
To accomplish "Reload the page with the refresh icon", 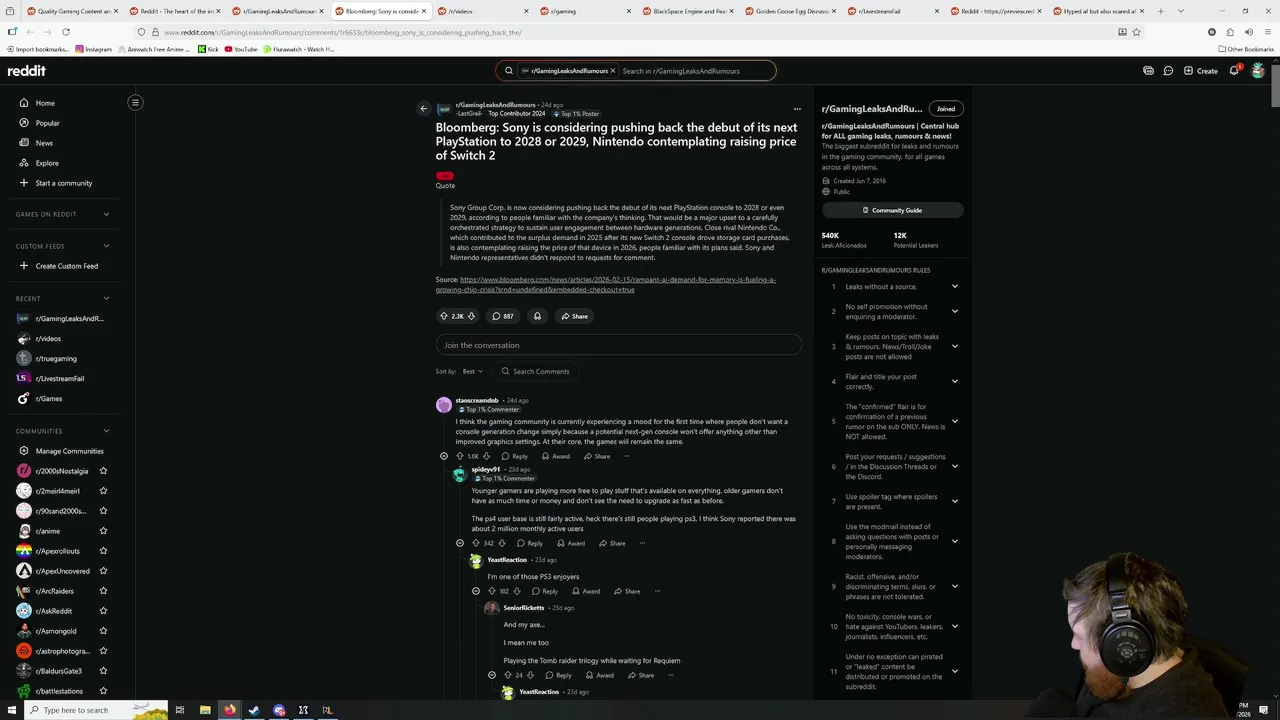I will 66,32.
